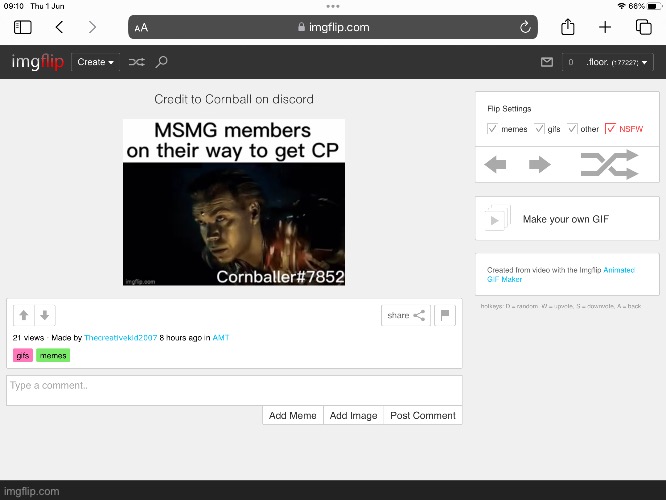Viewport: 666px width, 500px height.
Task: Click the header shuffle random icon
Action: pos(137,62)
